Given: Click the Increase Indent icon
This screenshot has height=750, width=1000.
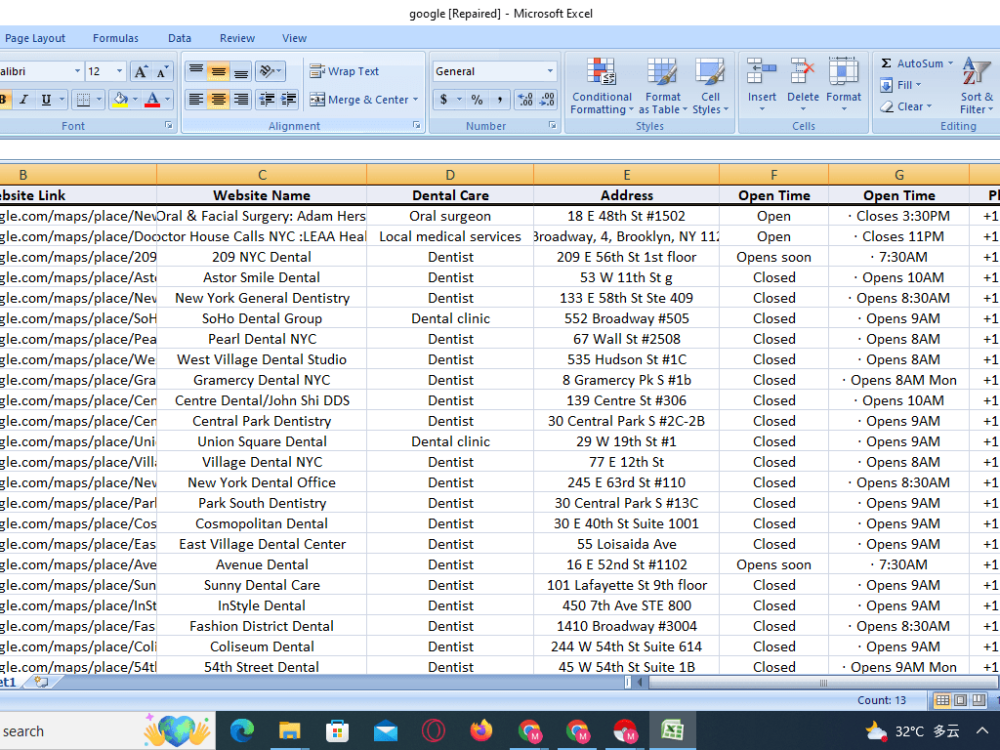Looking at the screenshot, I should click(x=289, y=99).
